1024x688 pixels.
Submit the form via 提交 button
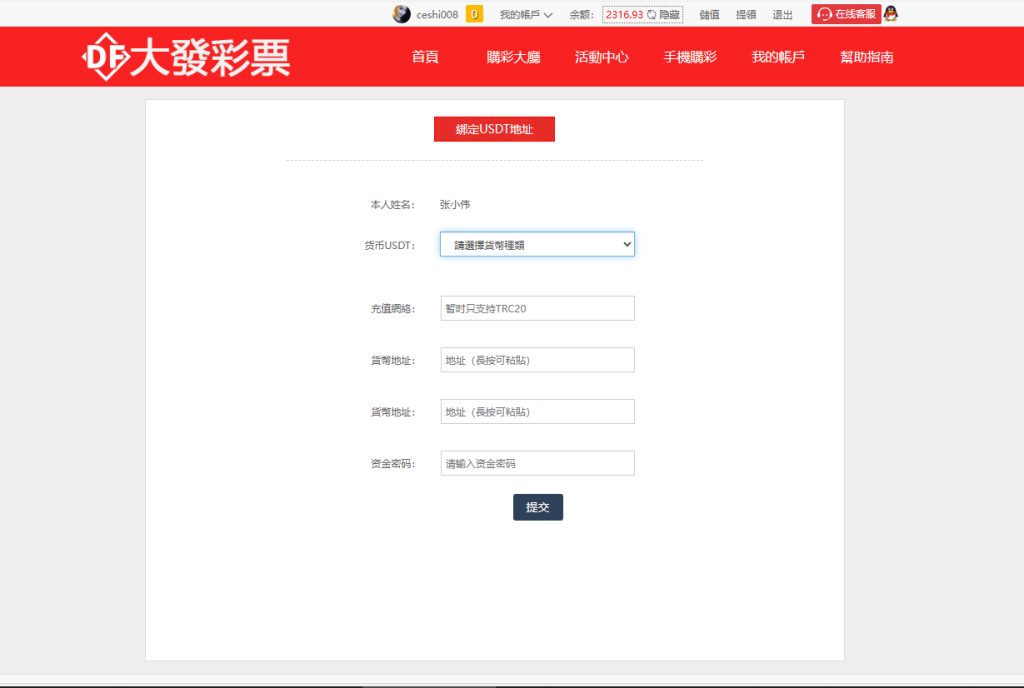click(538, 507)
